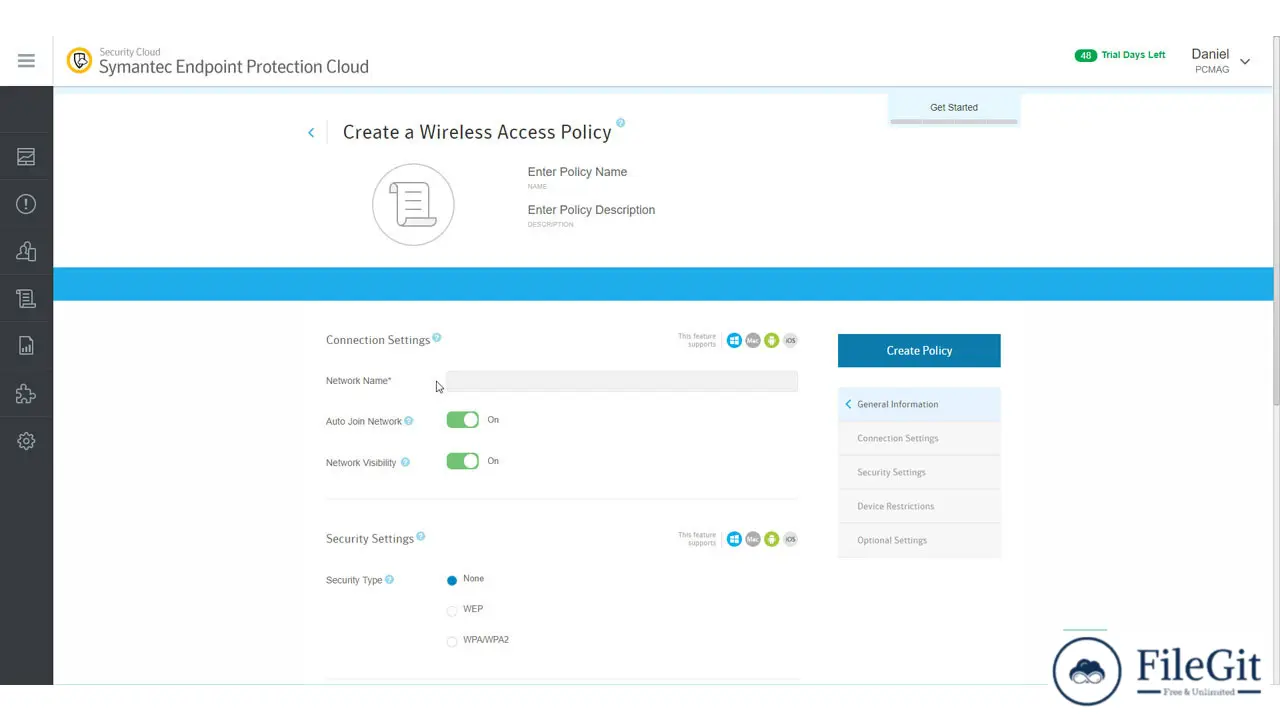Open the reports chart sidebar icon
The image size is (1280, 720).
pyautogui.click(x=26, y=346)
